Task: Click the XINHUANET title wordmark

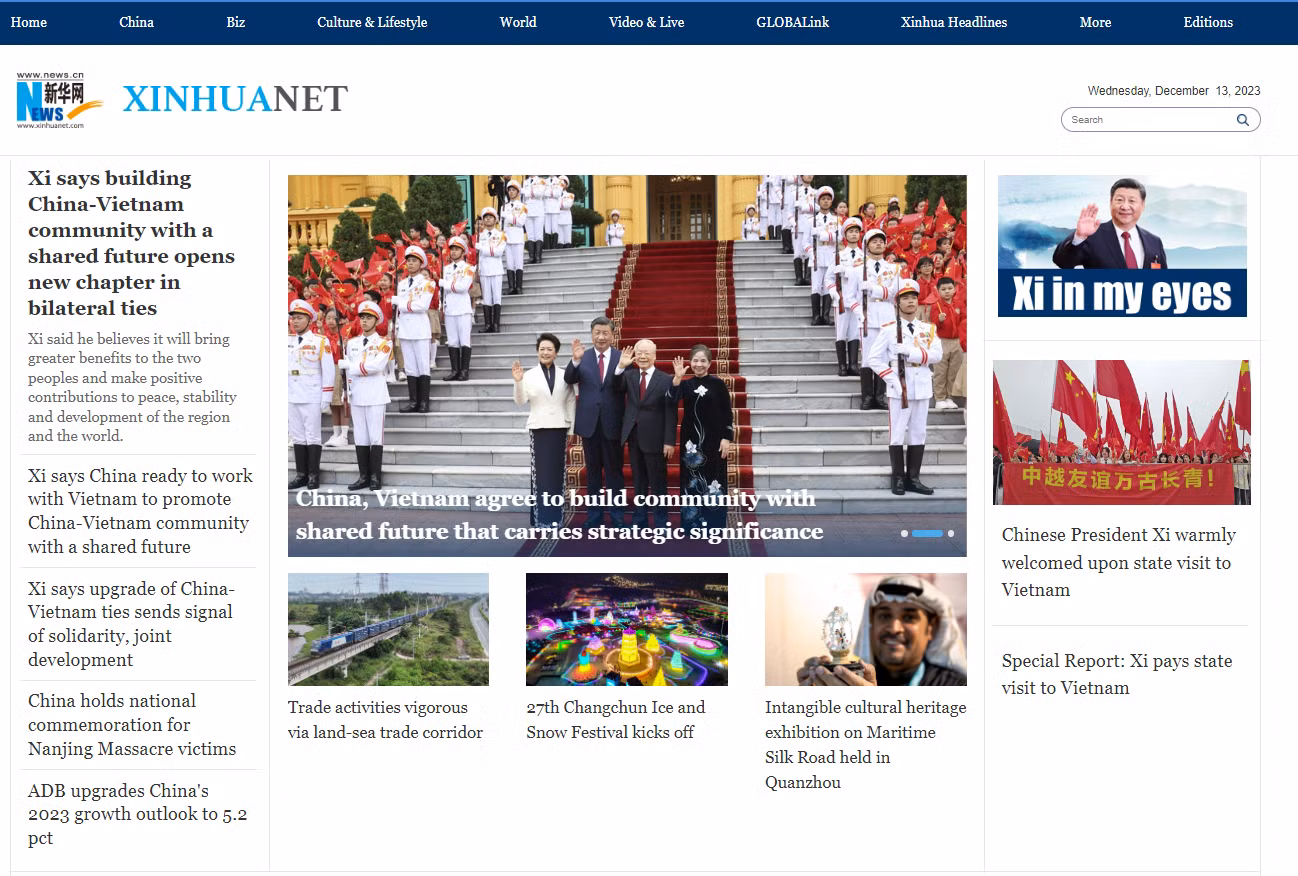Action: (235, 99)
